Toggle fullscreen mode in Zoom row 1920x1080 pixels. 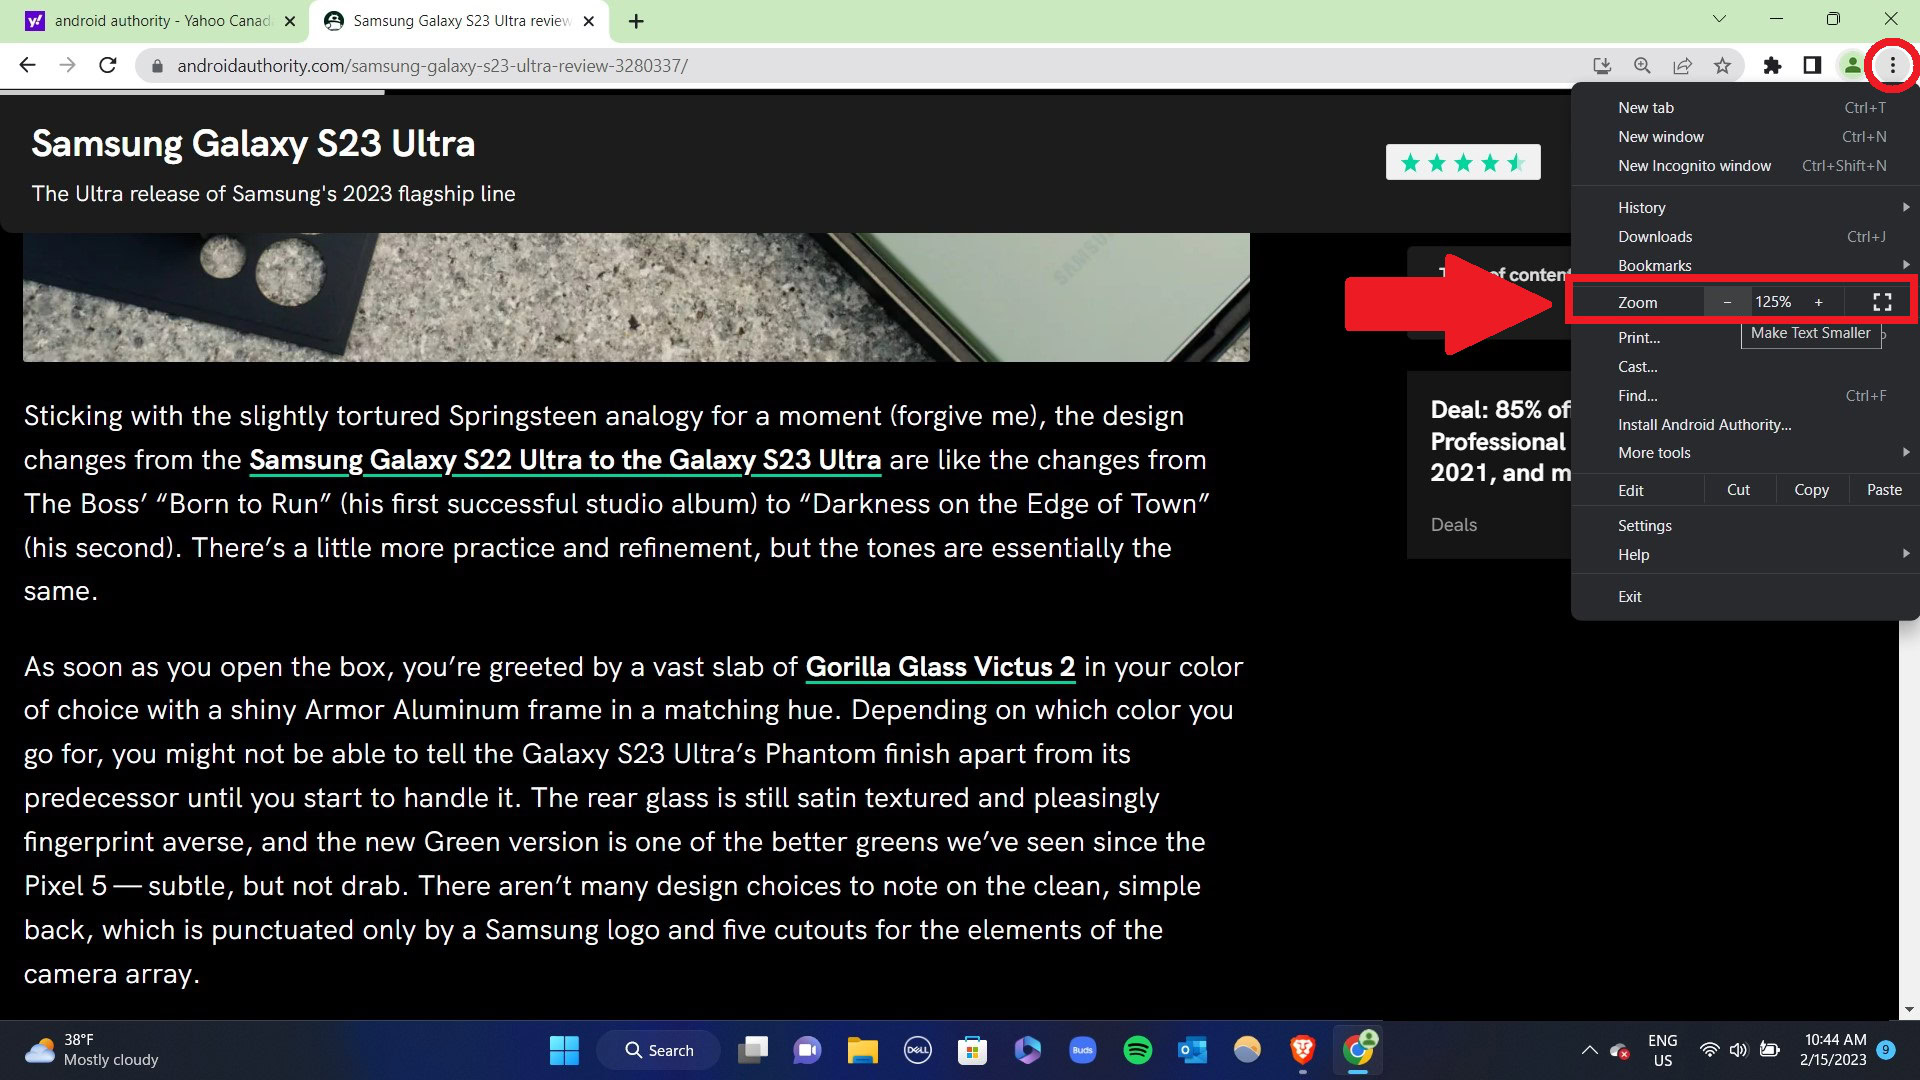1882,302
